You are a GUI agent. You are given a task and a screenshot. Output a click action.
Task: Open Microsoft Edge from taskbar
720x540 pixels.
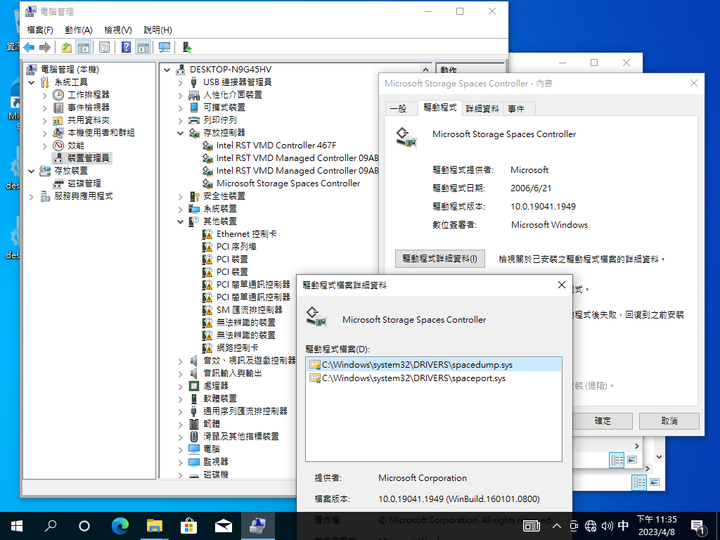pyautogui.click(x=120, y=526)
